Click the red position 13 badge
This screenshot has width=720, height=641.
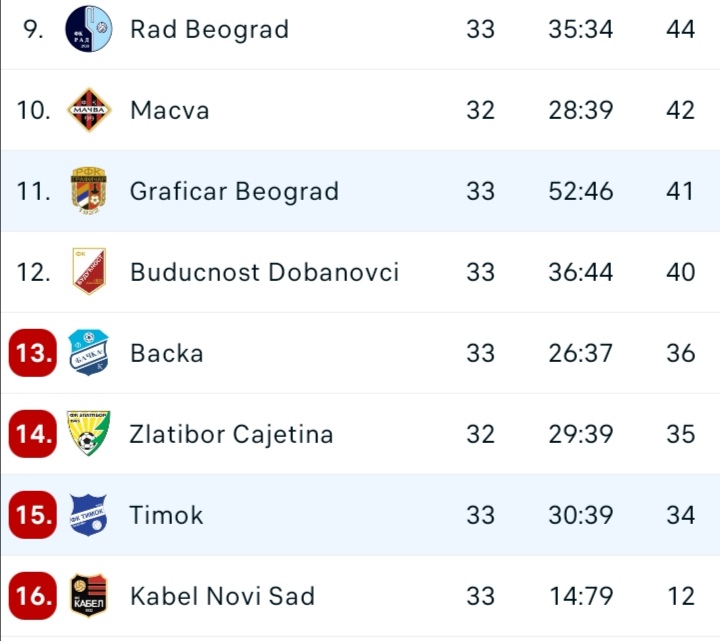point(33,353)
